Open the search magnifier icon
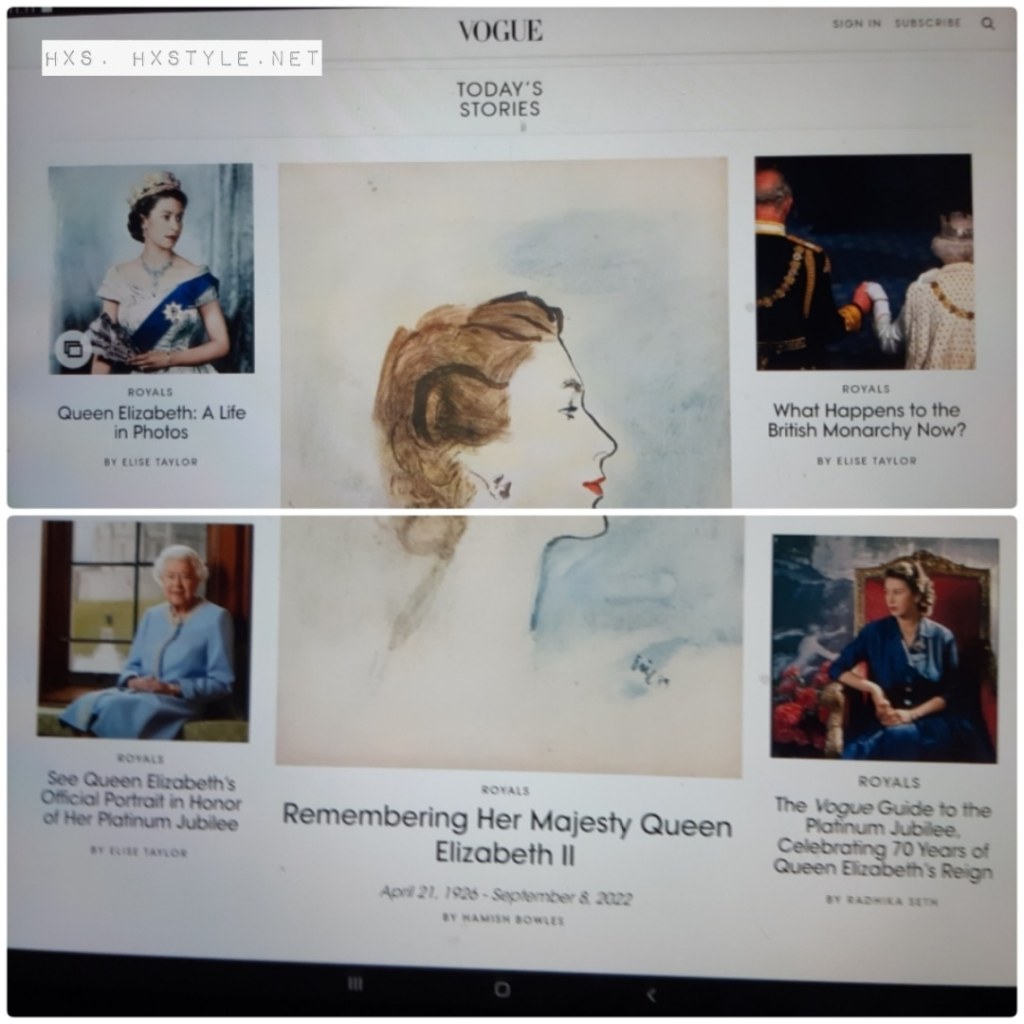 click(x=987, y=24)
